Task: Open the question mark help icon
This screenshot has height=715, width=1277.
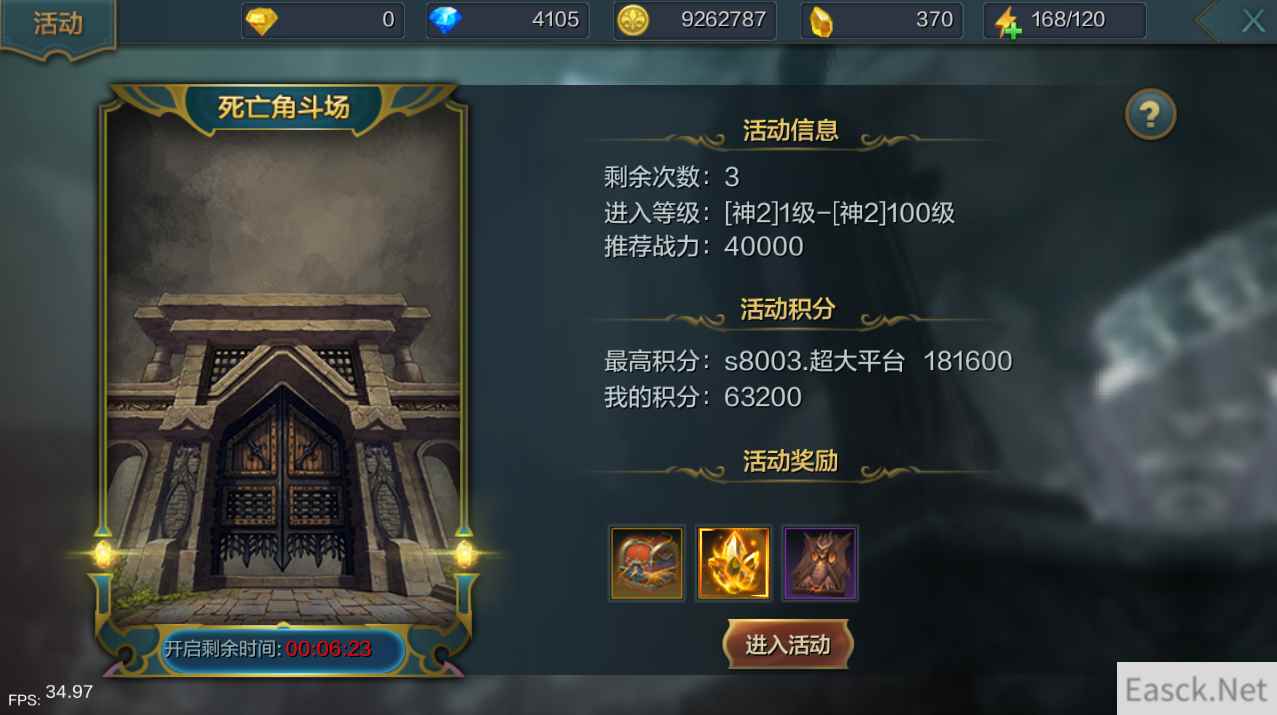Action: tap(1150, 115)
